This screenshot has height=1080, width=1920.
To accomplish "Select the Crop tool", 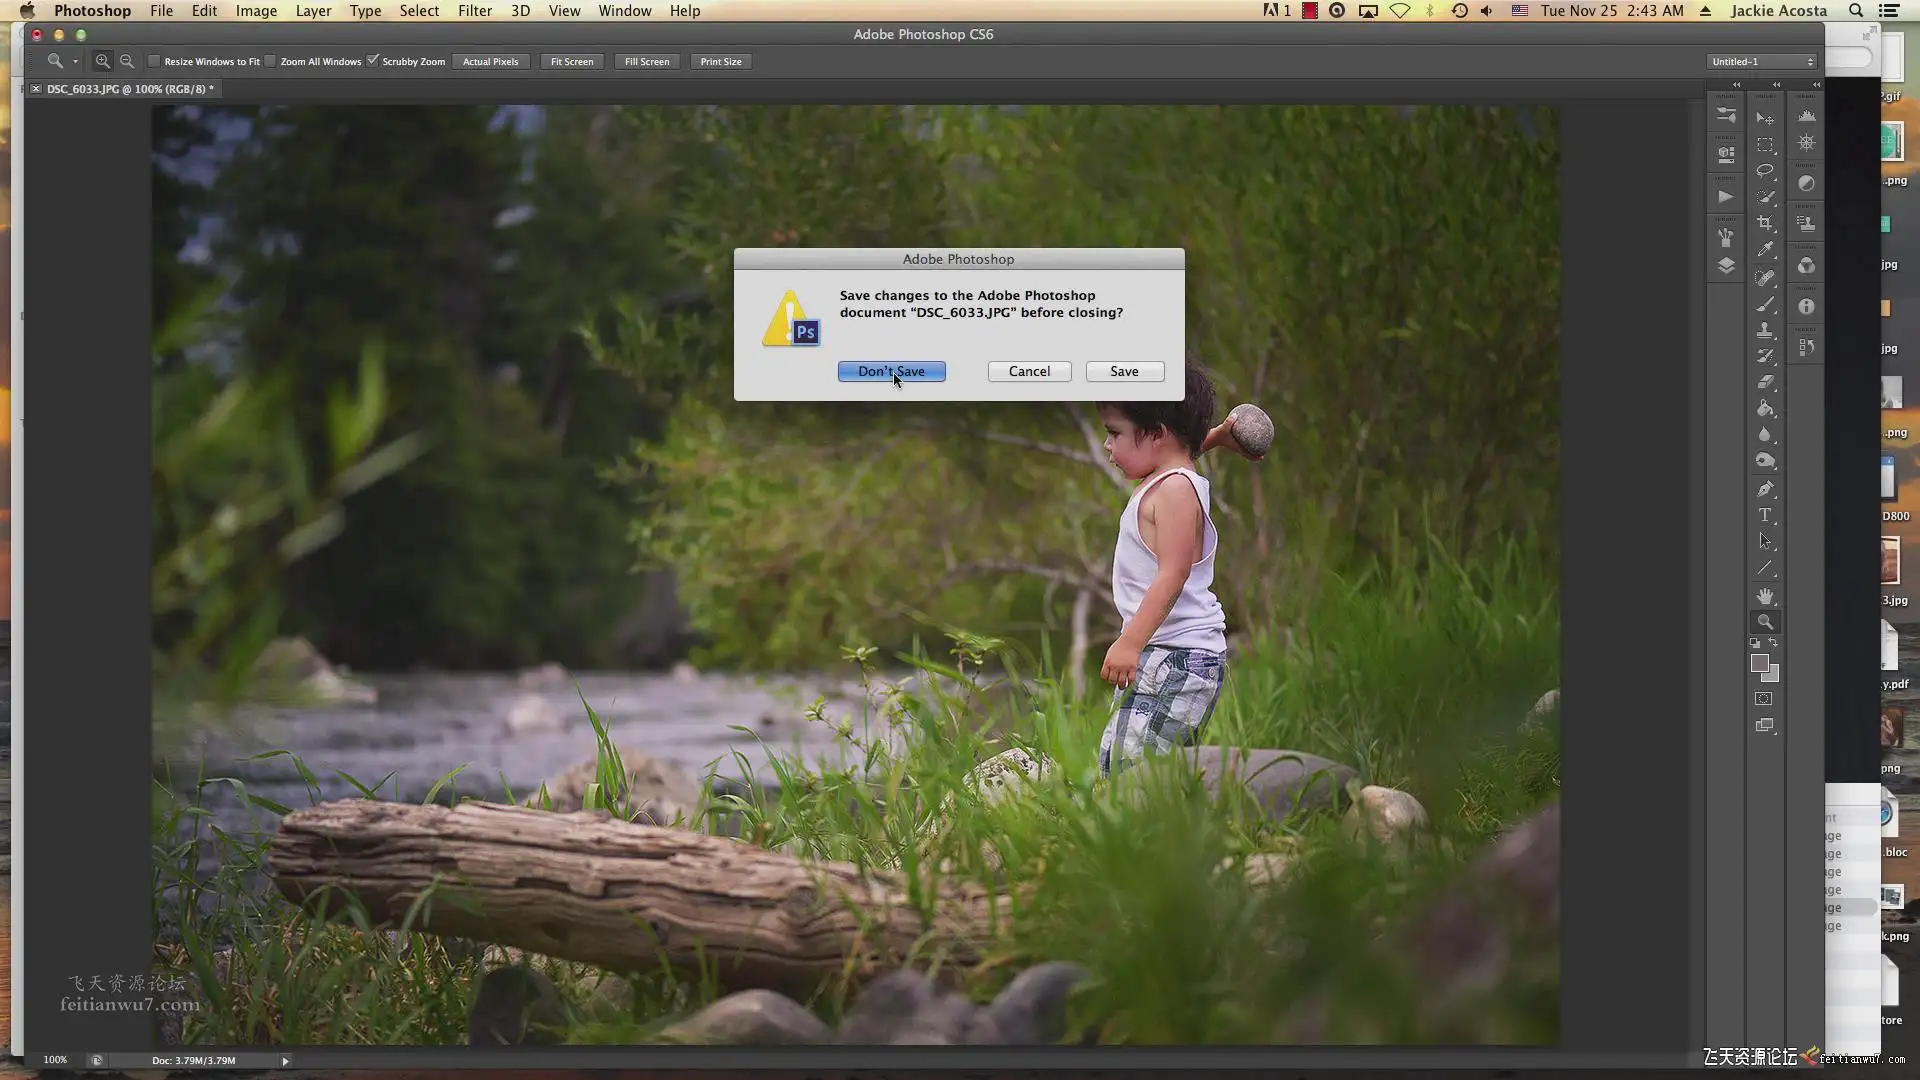I will point(1765,223).
